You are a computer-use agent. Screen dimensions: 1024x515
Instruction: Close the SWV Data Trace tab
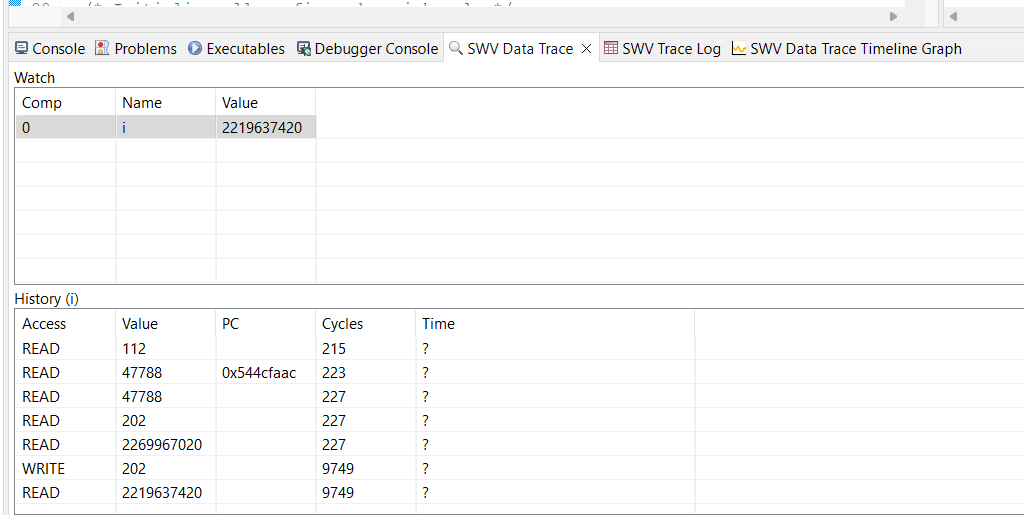point(587,48)
